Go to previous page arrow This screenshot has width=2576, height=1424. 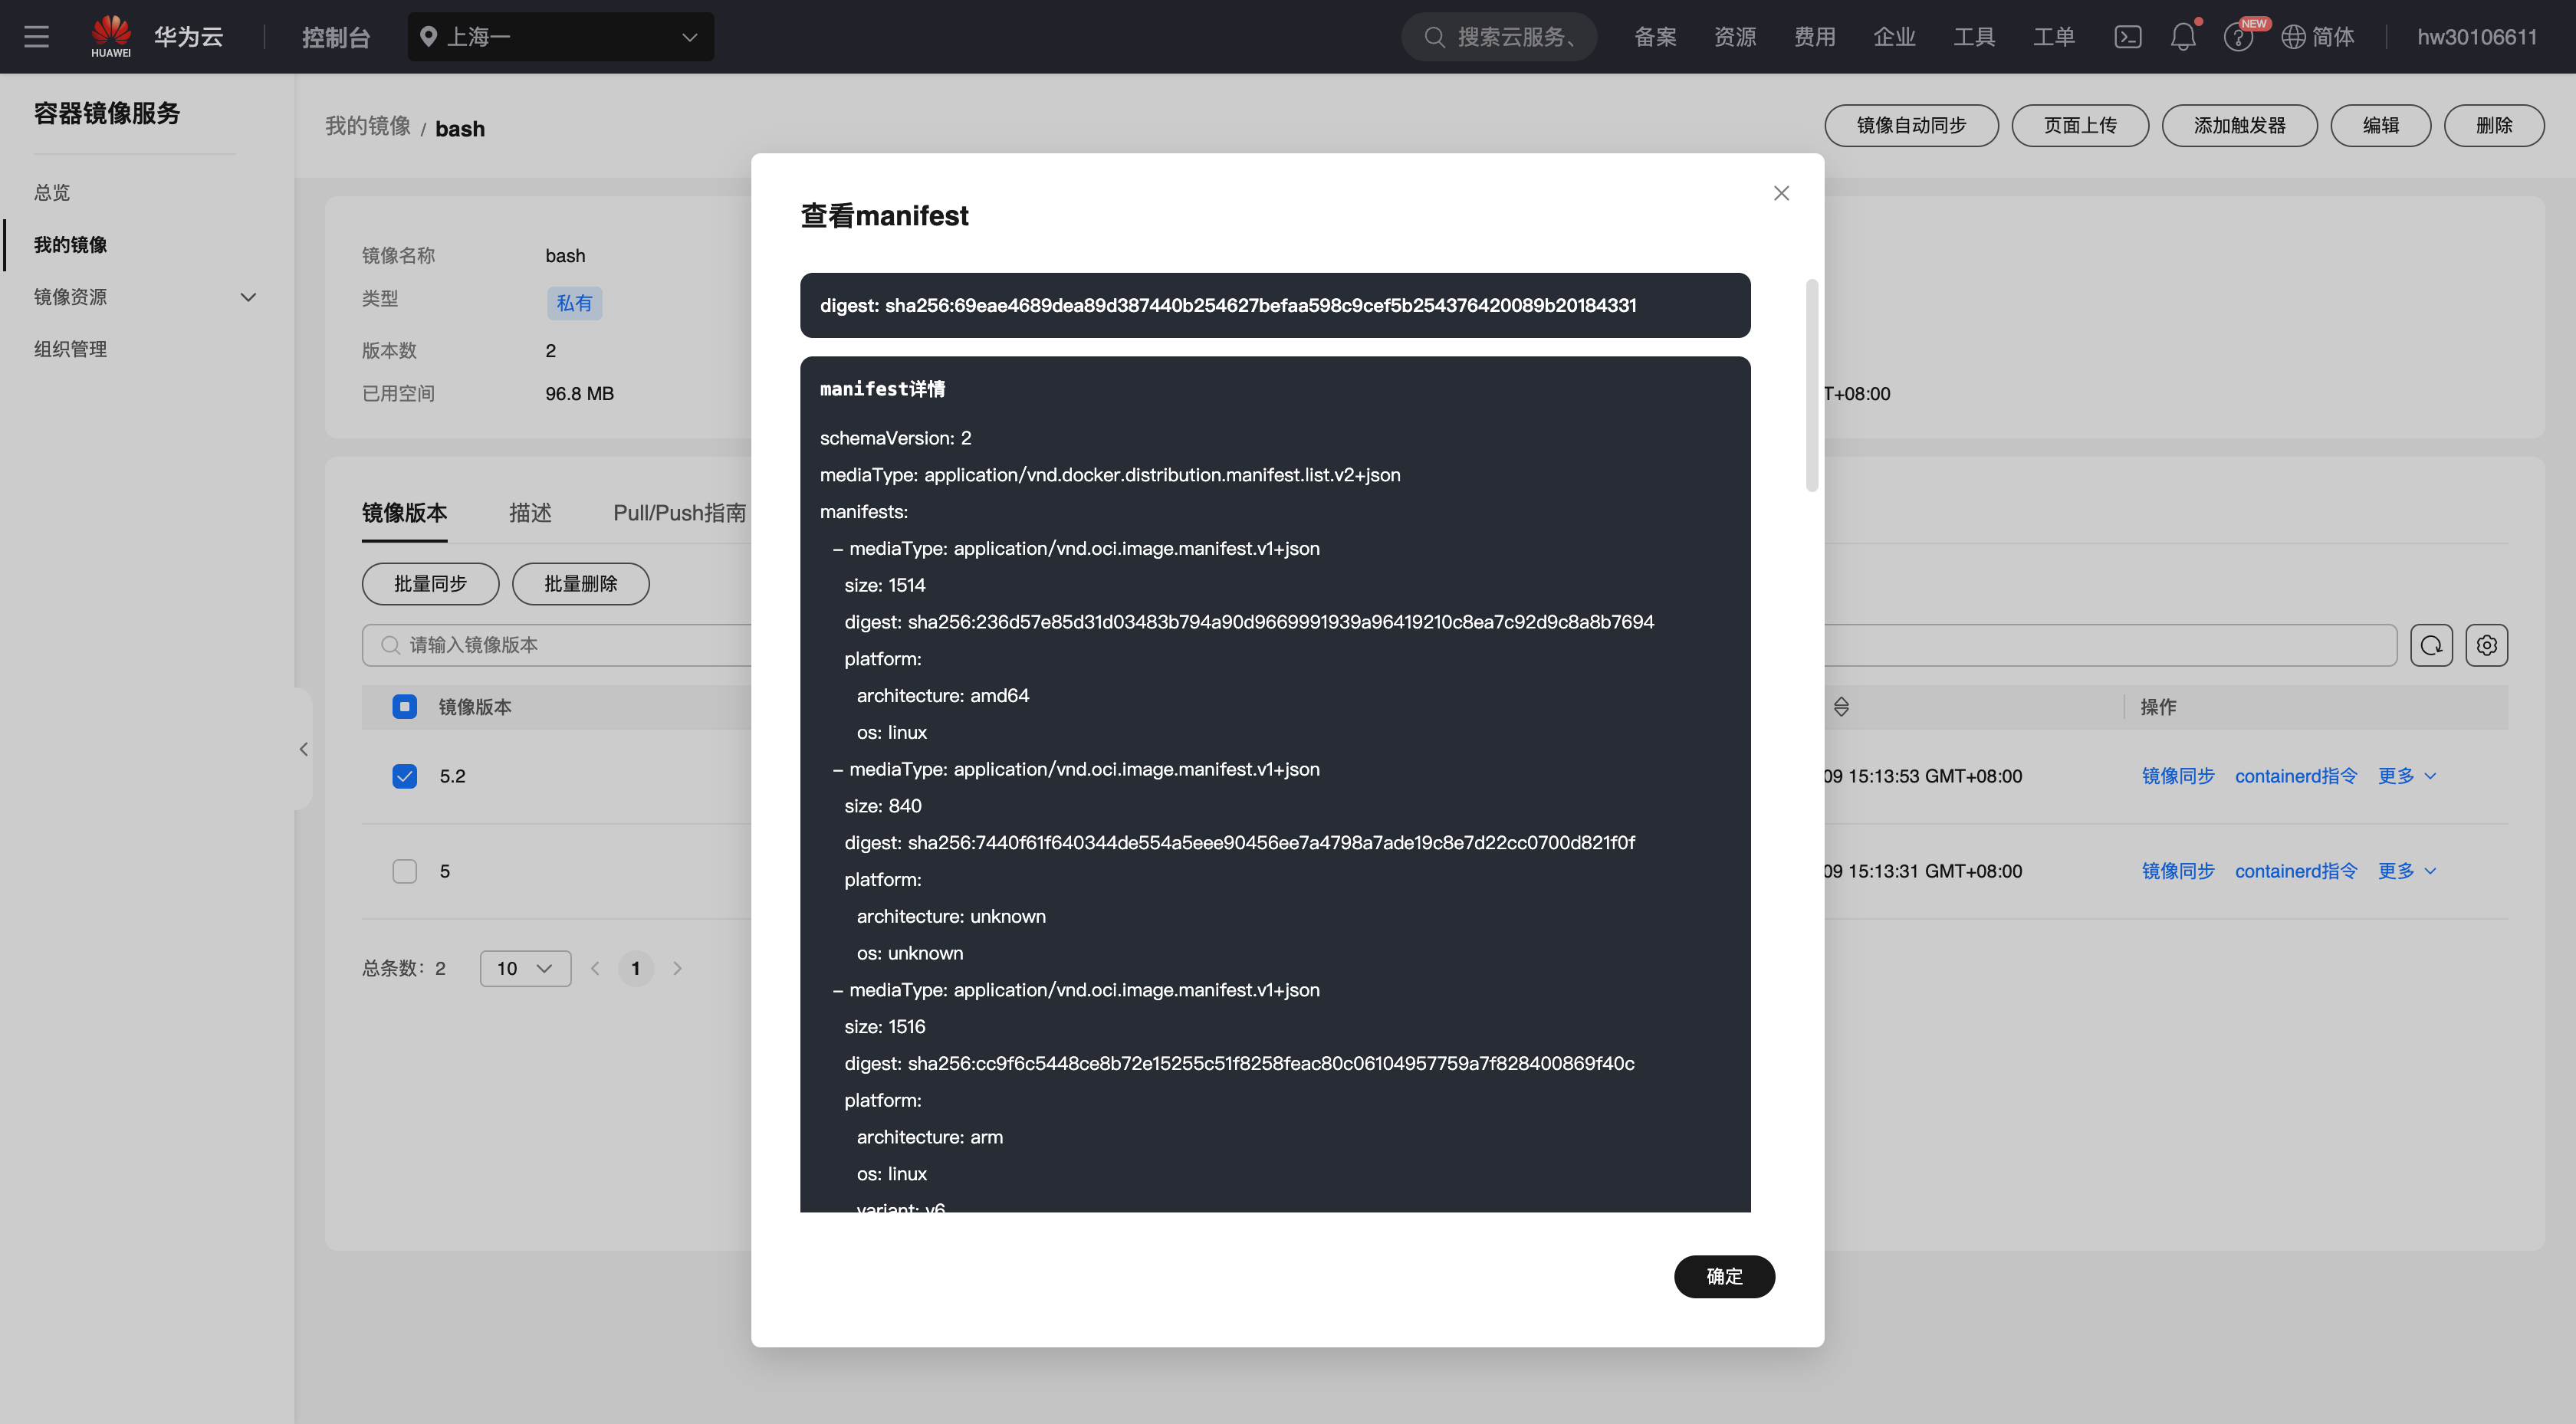[x=595, y=968]
